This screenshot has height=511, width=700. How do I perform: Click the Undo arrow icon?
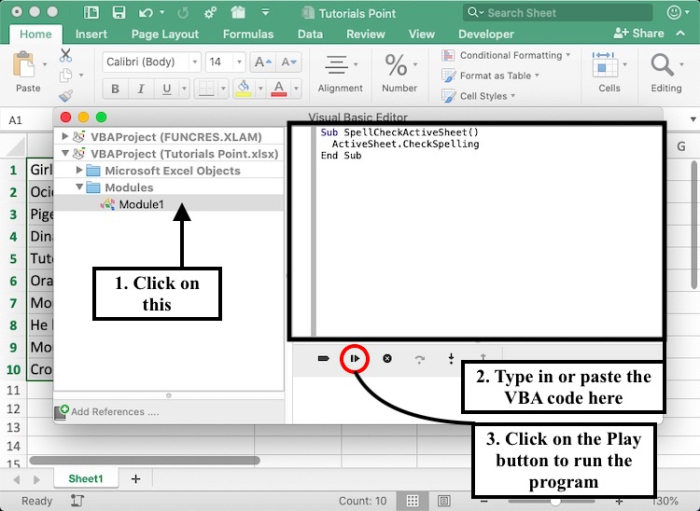point(146,13)
